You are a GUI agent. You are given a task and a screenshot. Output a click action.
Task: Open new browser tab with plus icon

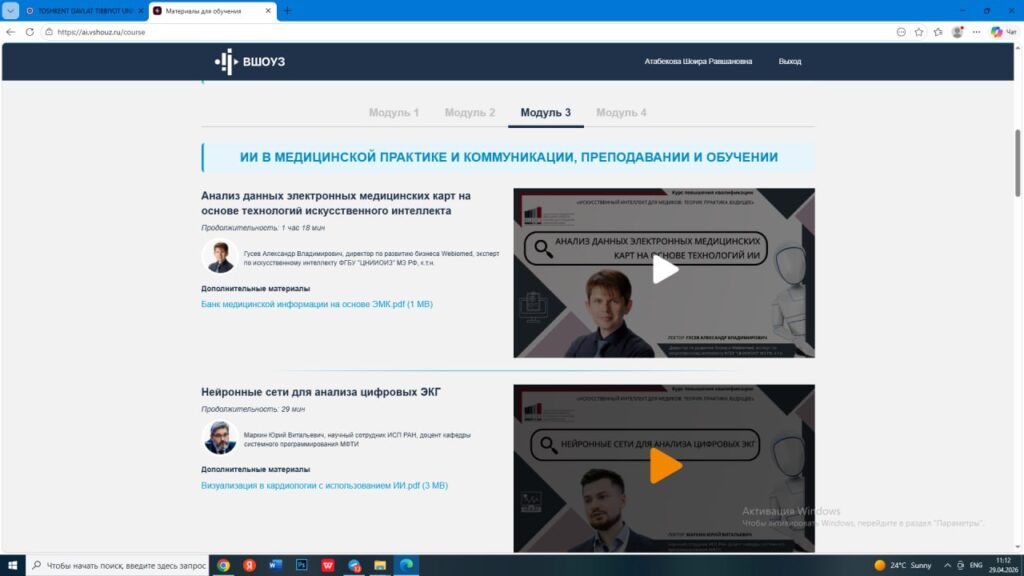click(x=288, y=10)
